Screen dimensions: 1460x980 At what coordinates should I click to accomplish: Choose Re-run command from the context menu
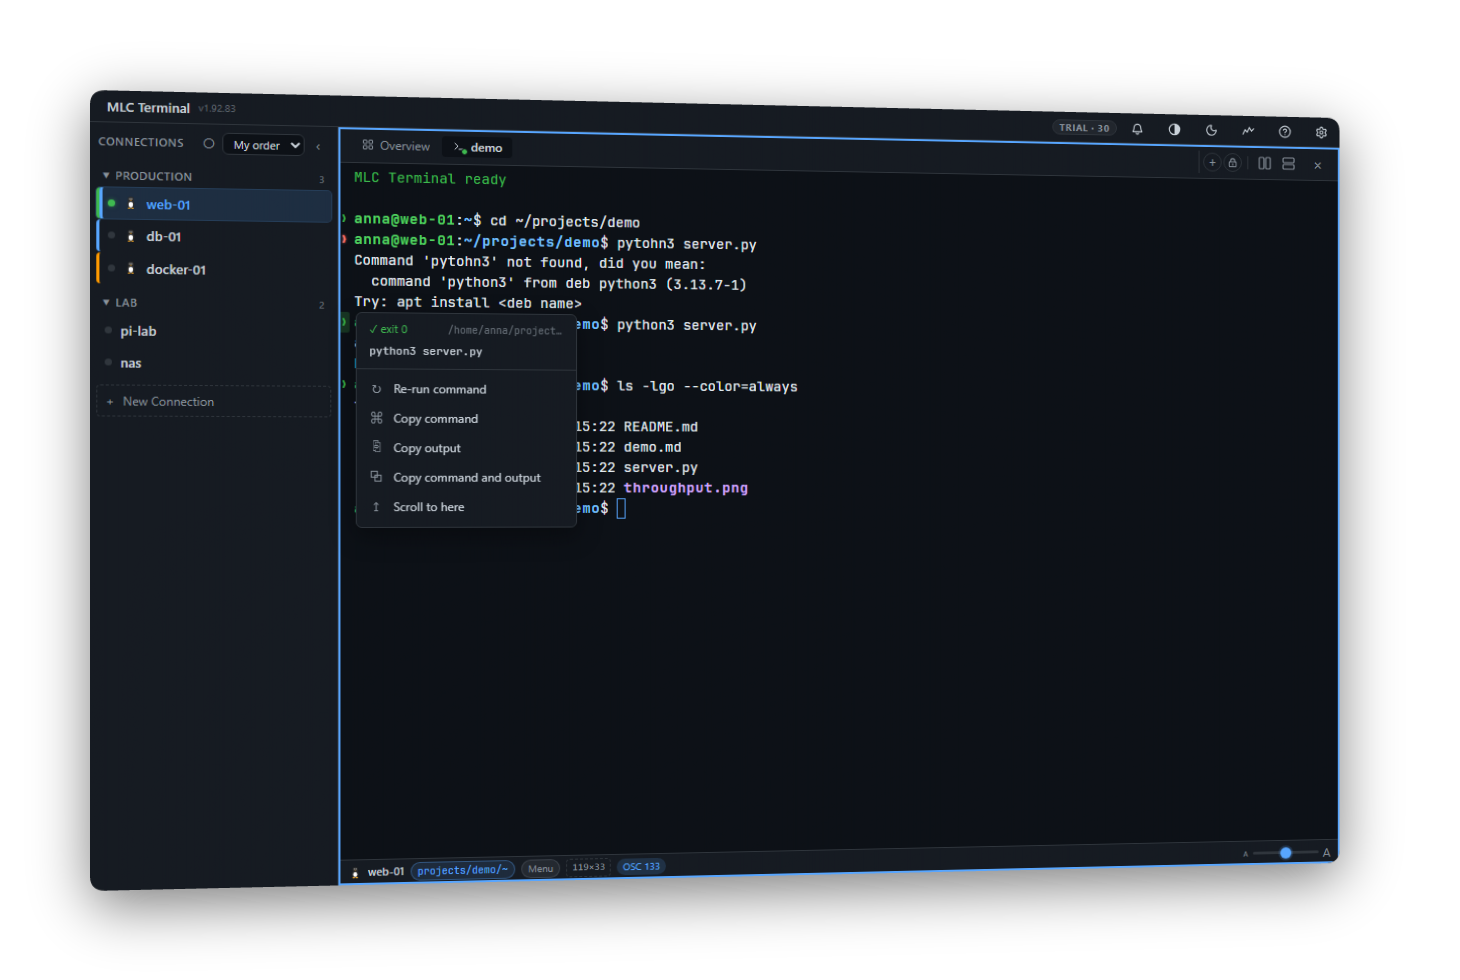coord(466,389)
